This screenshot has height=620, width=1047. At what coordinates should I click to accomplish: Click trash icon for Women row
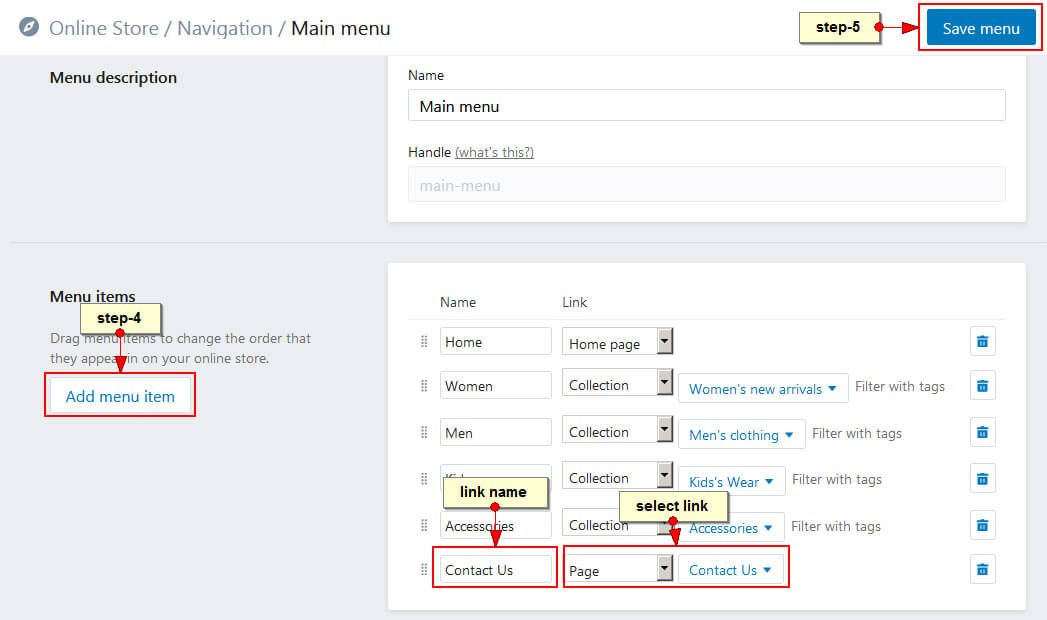pyautogui.click(x=981, y=386)
